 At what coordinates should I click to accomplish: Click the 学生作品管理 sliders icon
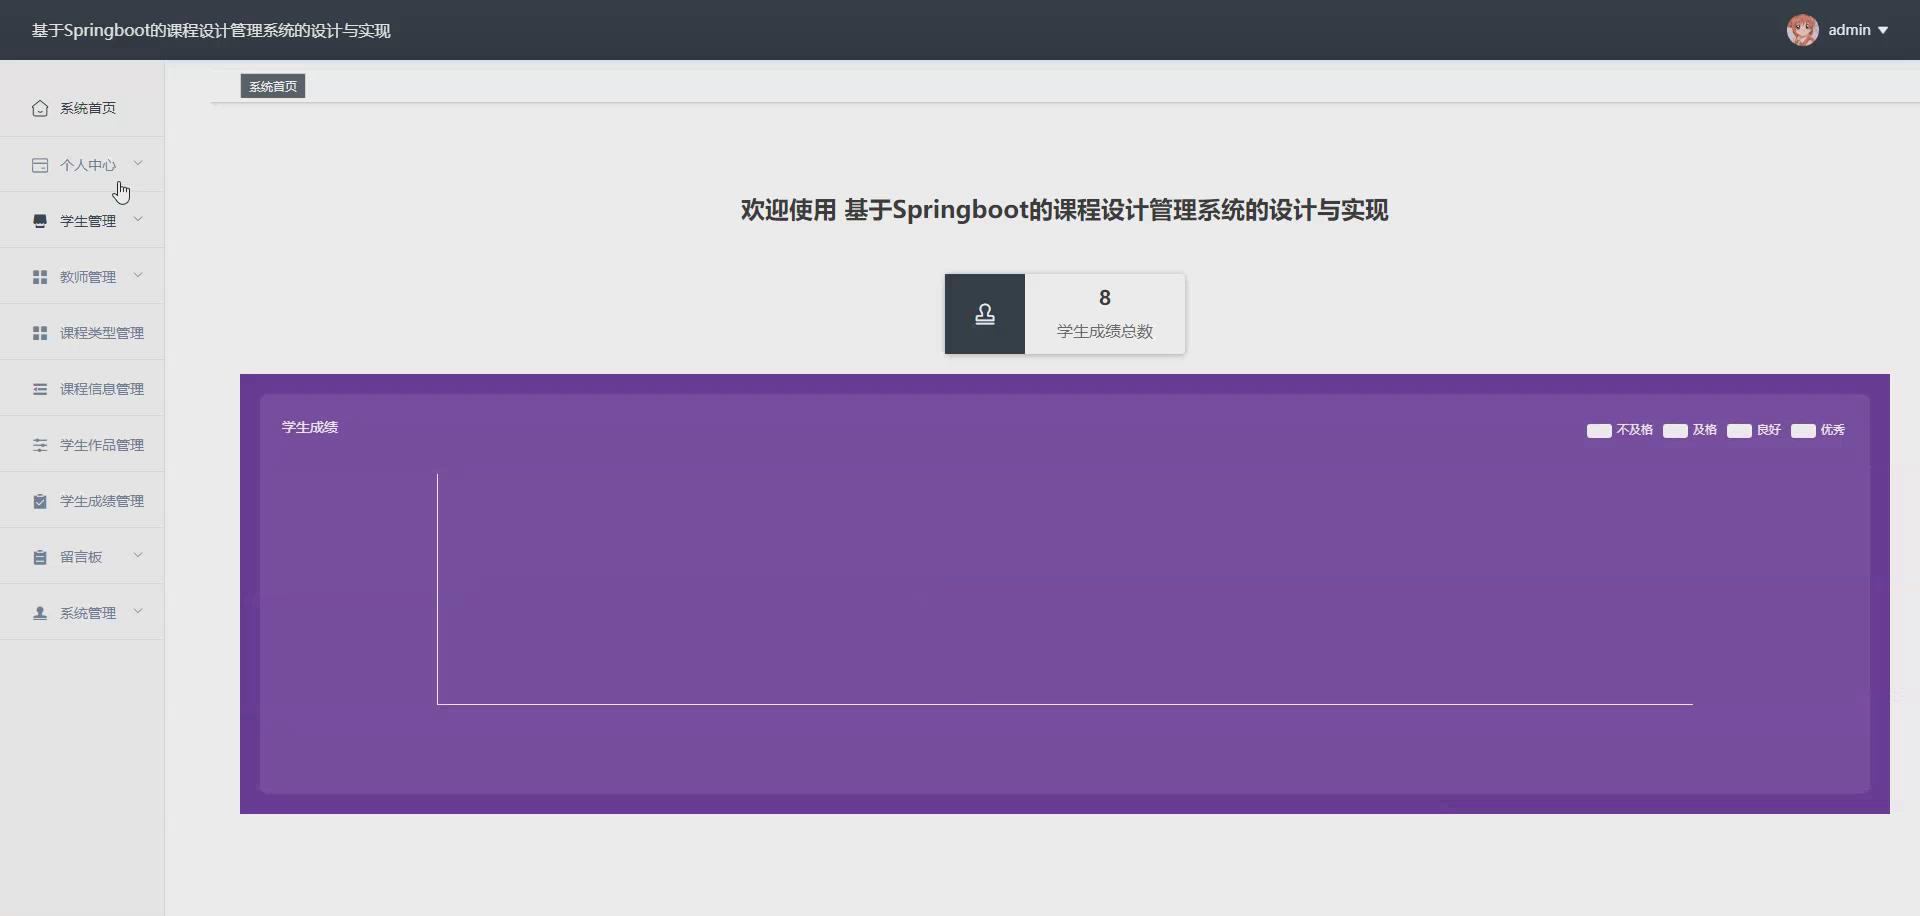[40, 444]
